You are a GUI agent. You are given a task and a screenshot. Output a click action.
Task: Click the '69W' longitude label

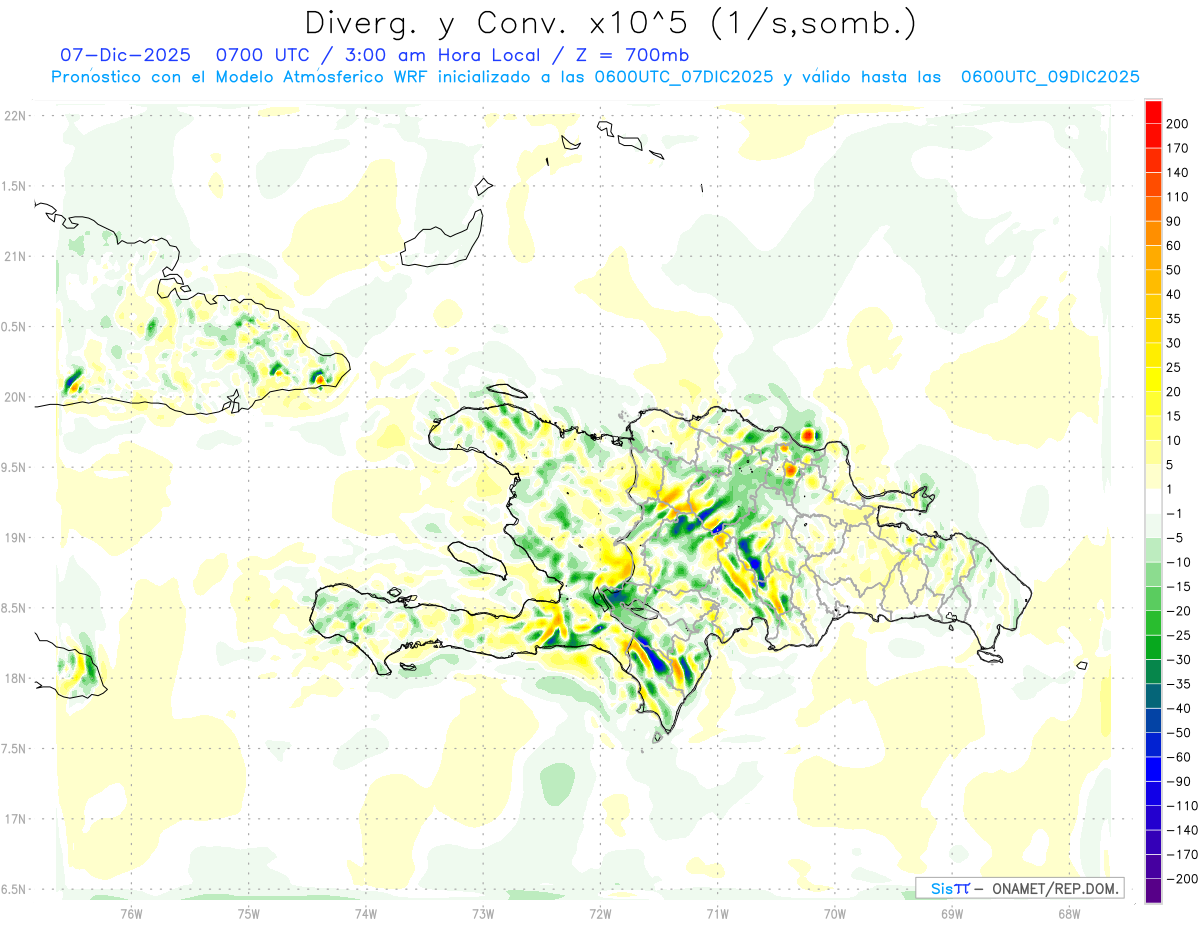tap(952, 913)
